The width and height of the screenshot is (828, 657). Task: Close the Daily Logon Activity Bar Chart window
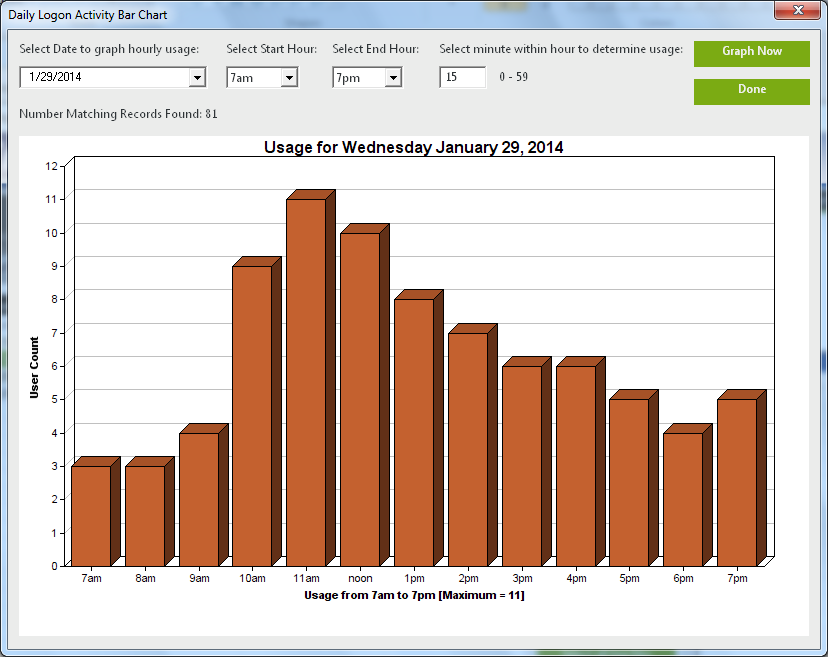coord(798,10)
